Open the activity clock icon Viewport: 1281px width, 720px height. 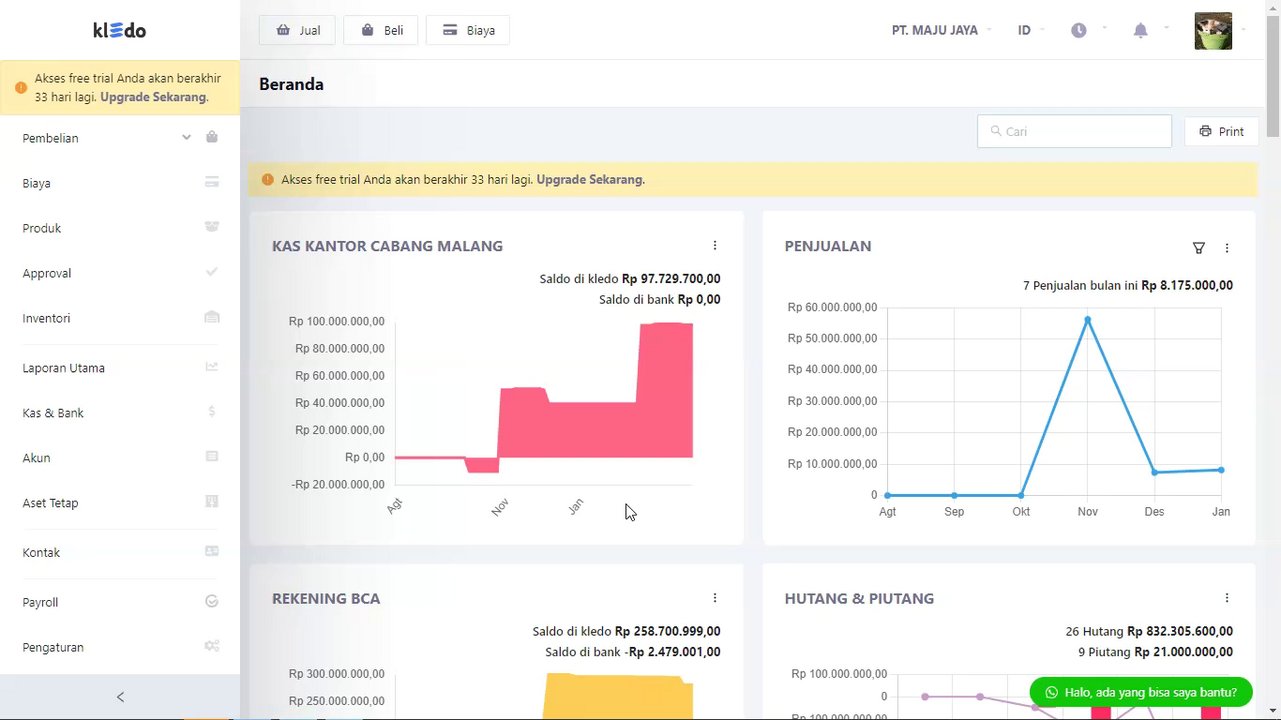[1078, 31]
